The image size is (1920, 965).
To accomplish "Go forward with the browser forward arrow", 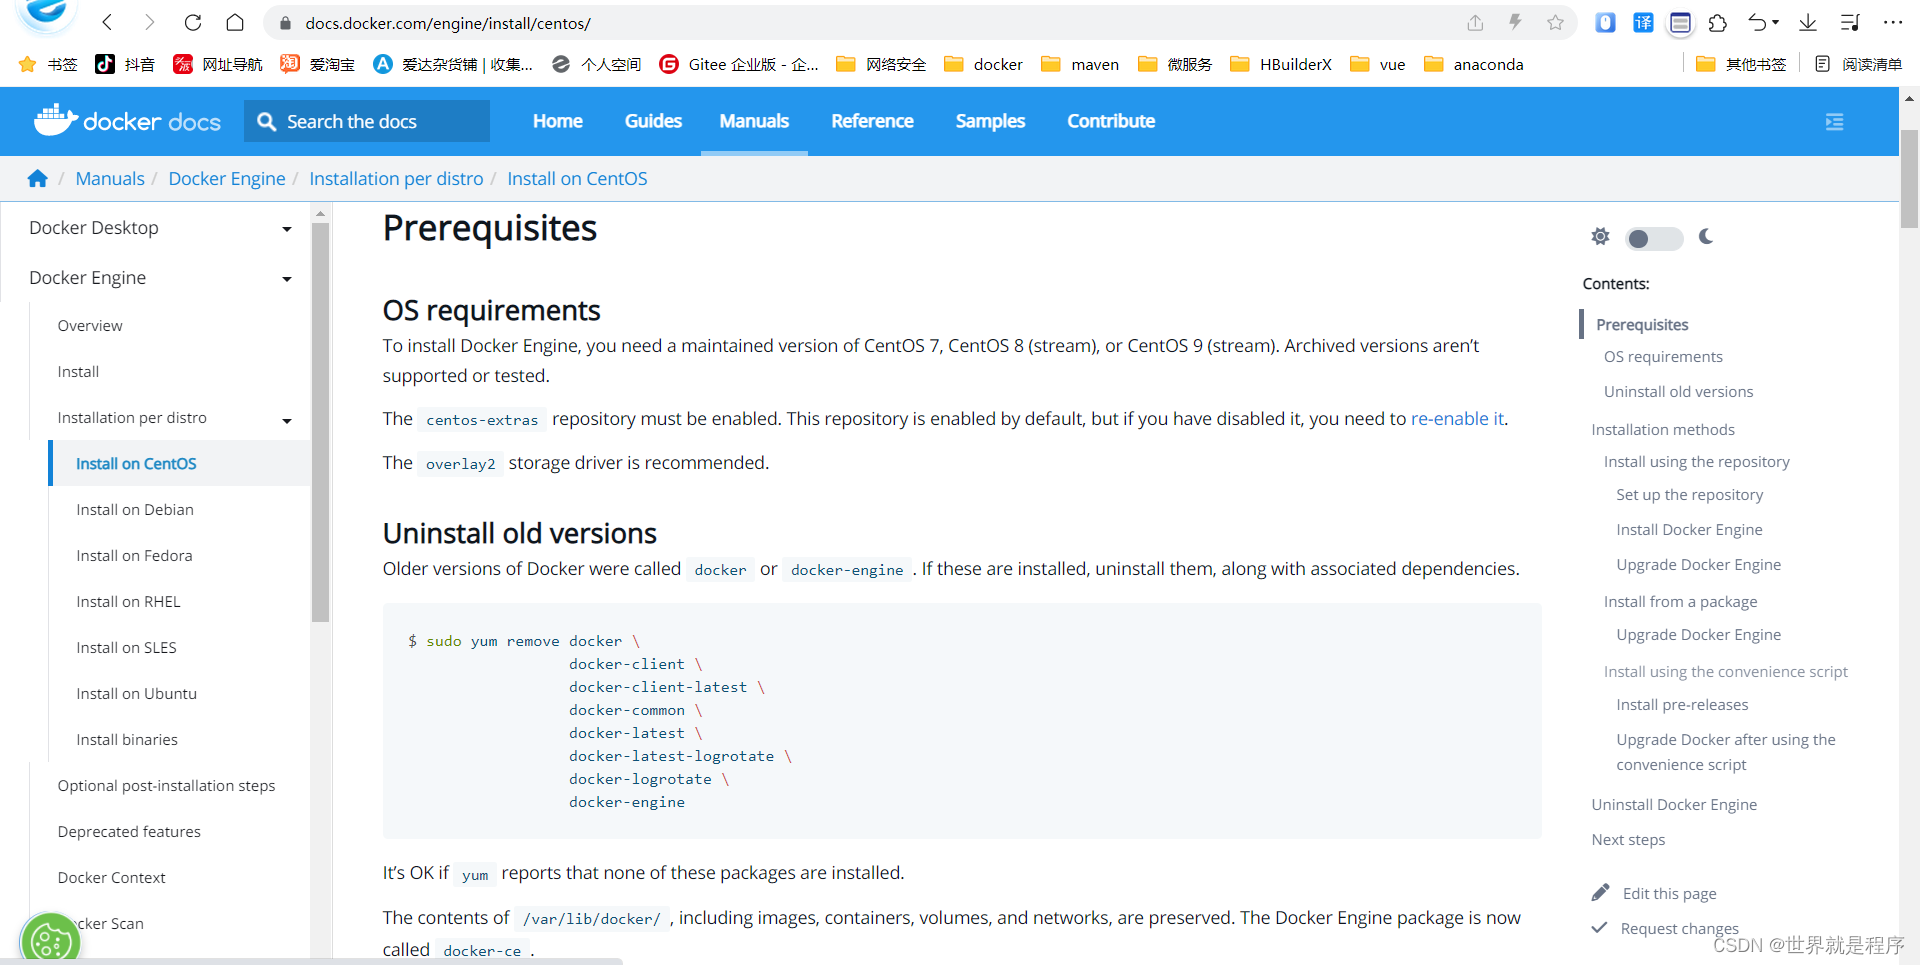I will [x=150, y=22].
